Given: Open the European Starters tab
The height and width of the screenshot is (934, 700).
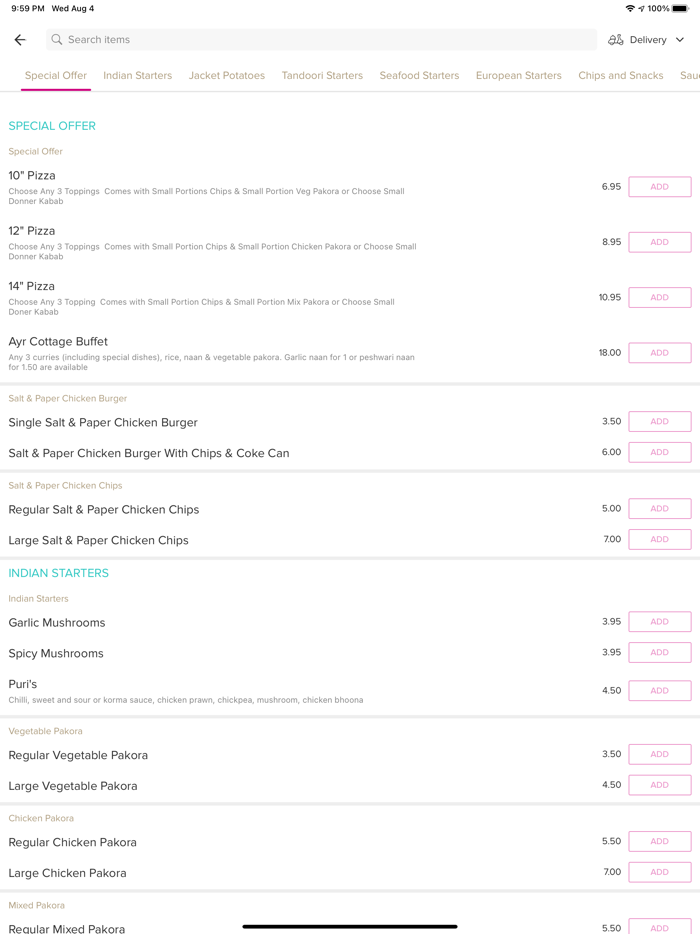Looking at the screenshot, I should [x=518, y=76].
